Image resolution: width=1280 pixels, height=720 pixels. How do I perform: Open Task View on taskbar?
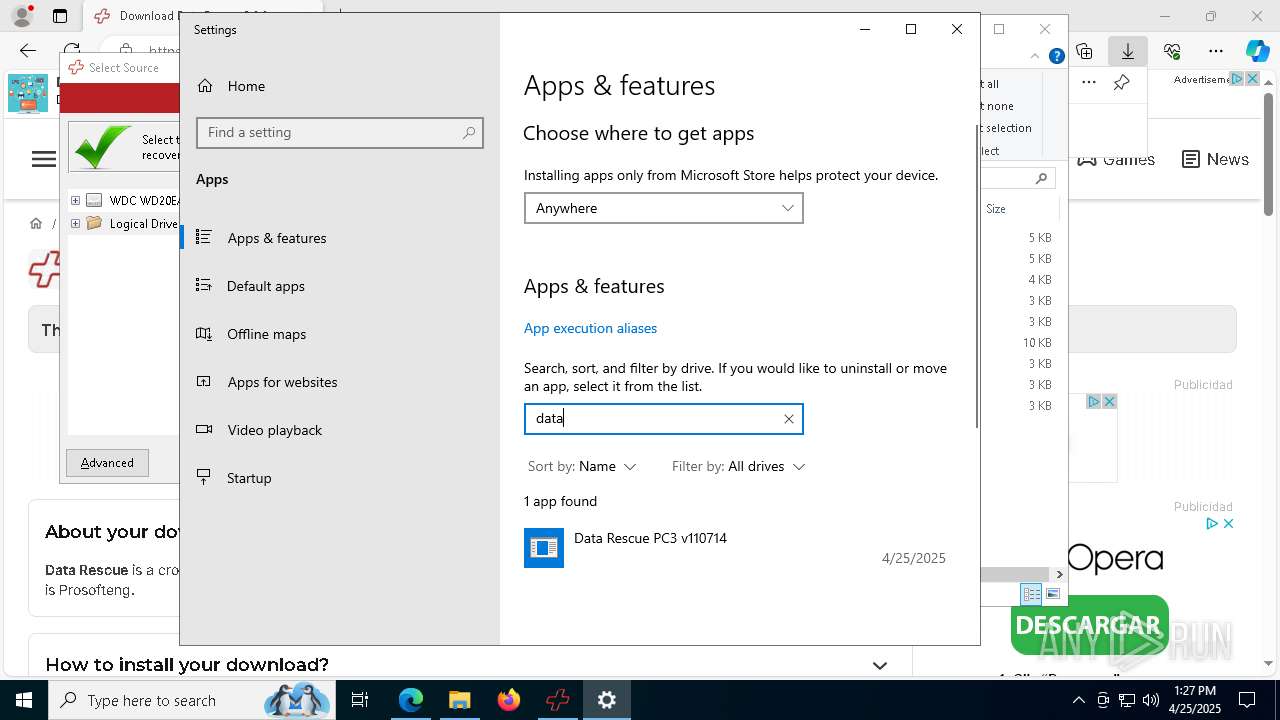360,700
